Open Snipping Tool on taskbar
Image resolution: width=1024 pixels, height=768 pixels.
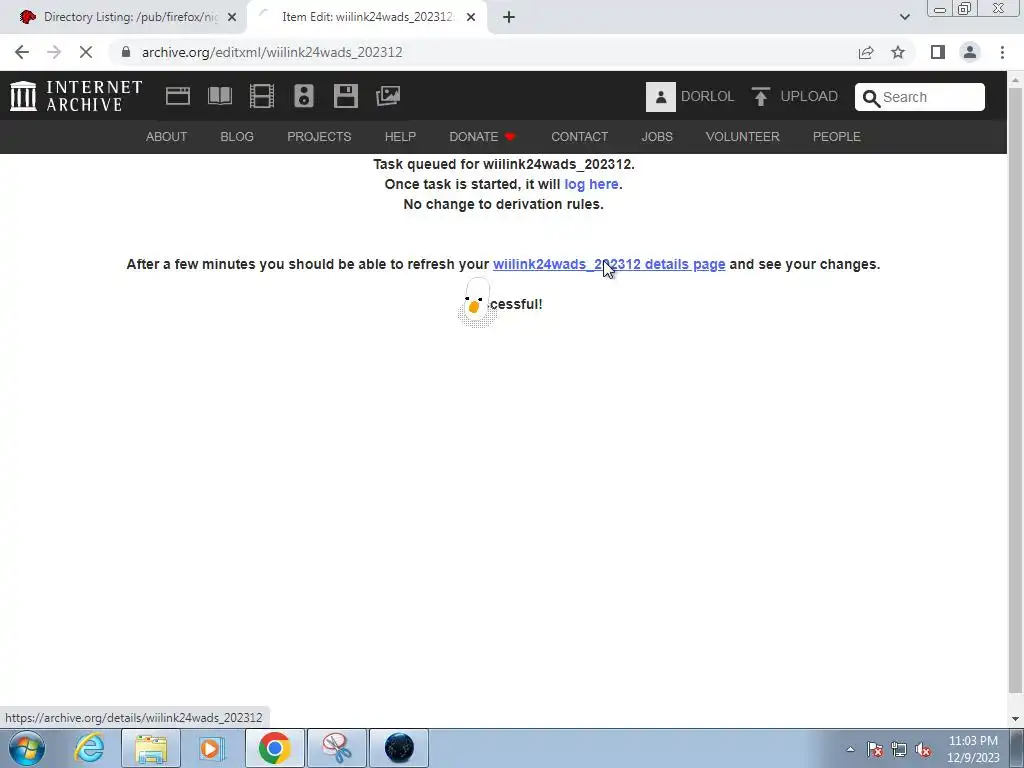[x=337, y=748]
